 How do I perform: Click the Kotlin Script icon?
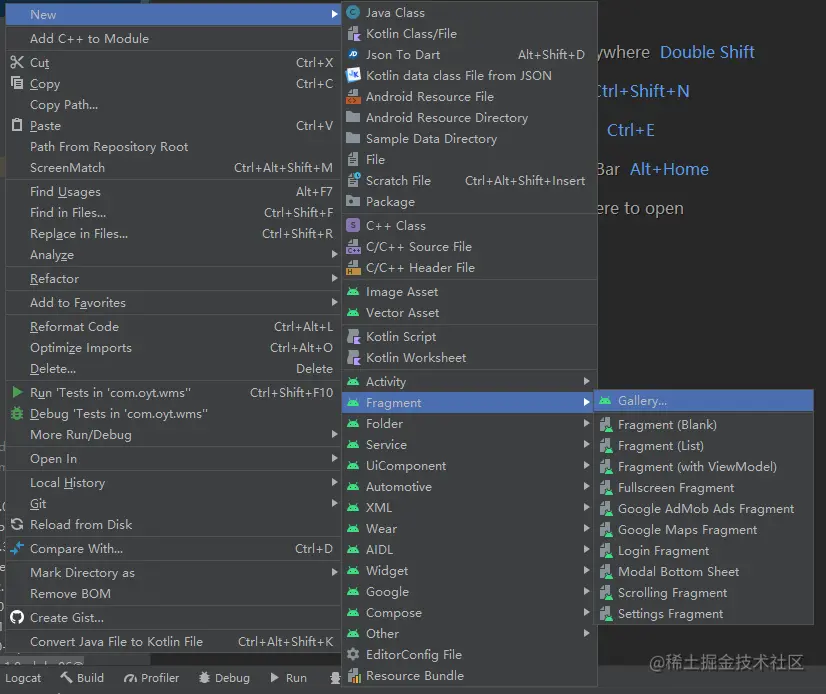[x=353, y=337]
